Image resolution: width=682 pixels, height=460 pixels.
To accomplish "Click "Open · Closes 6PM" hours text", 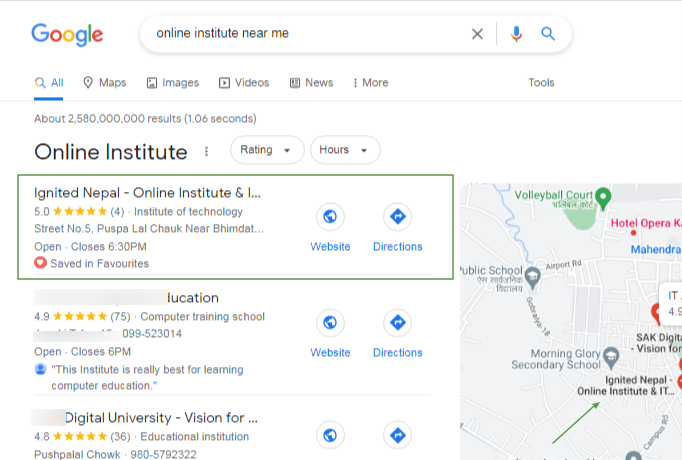I will [x=83, y=351].
